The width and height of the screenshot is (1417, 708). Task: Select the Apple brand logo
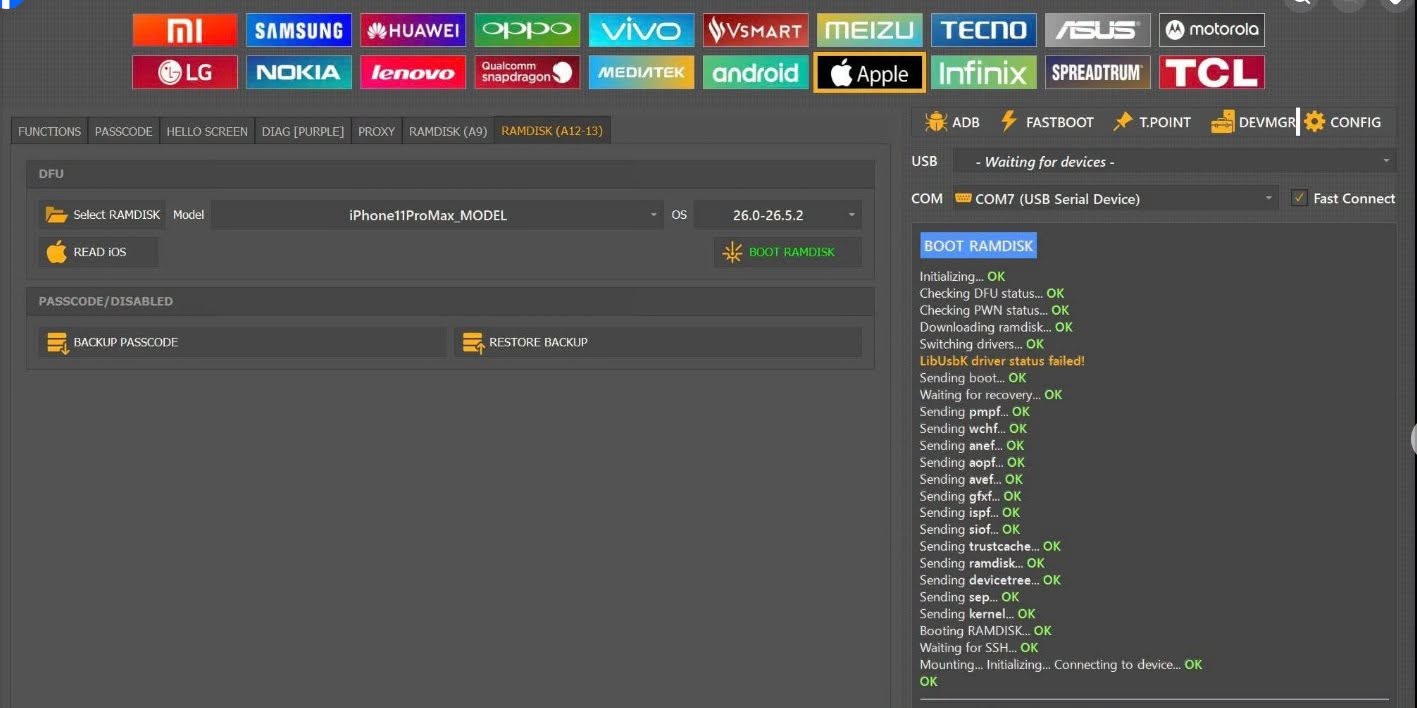[869, 72]
